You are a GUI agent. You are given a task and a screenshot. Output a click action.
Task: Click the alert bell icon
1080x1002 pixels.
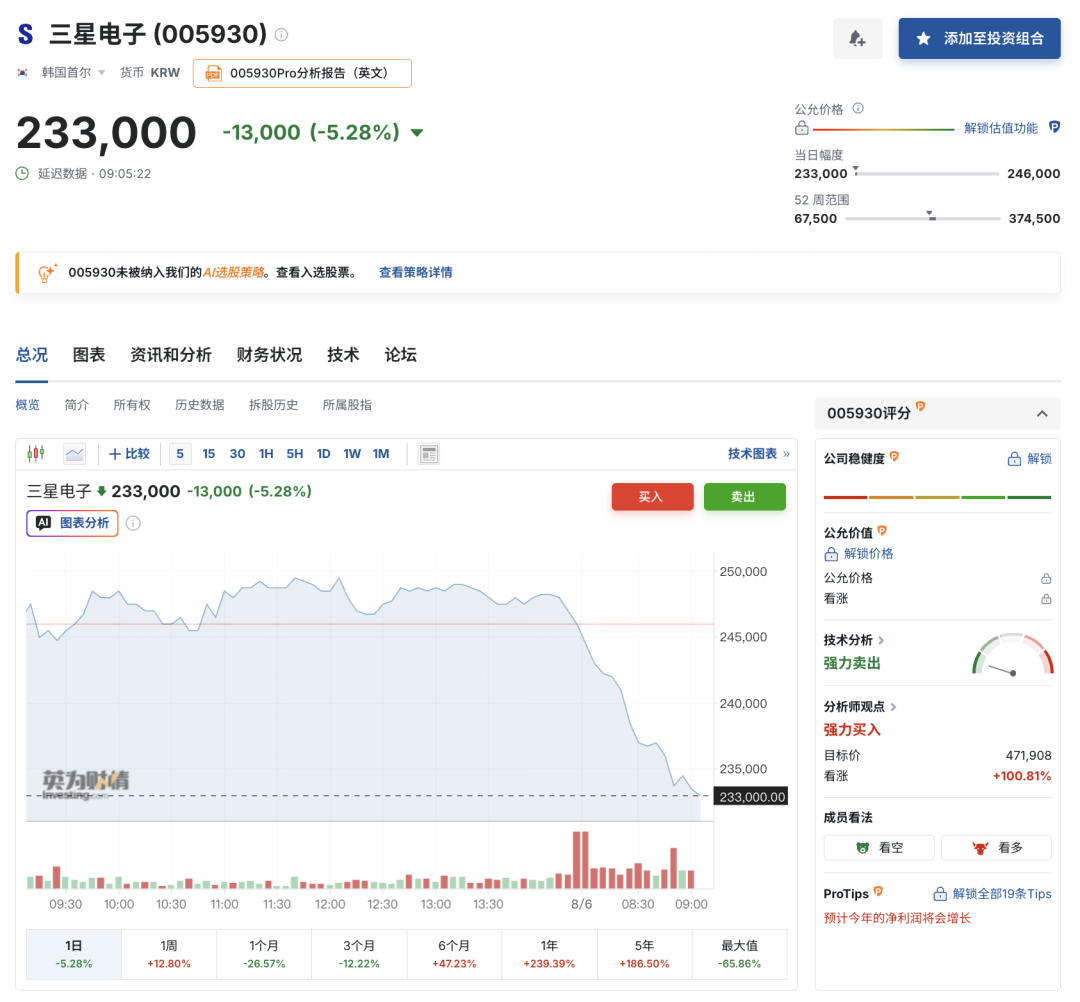857,39
